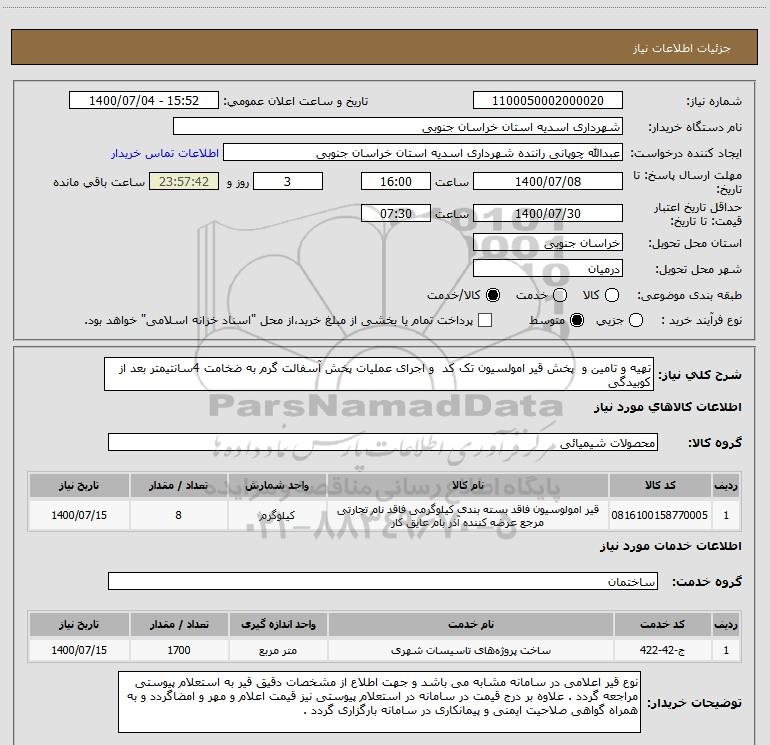
Task: Click the واحد اندازه گیری column header
Action: coord(278,624)
